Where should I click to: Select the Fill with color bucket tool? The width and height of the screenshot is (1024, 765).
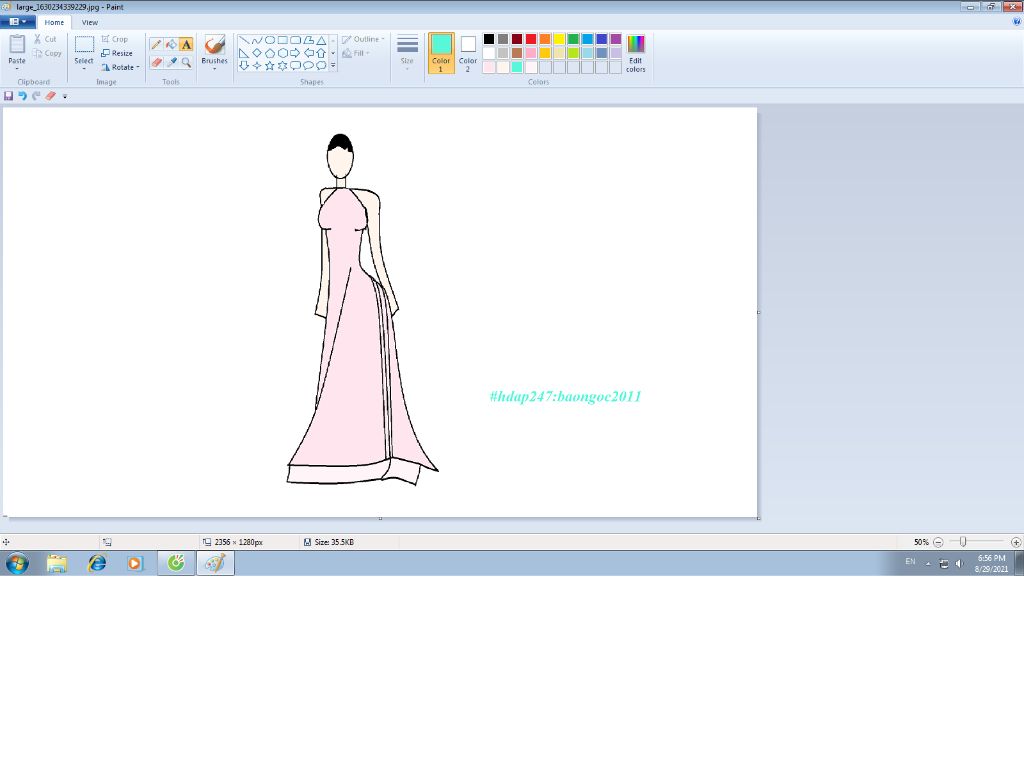(x=171, y=44)
